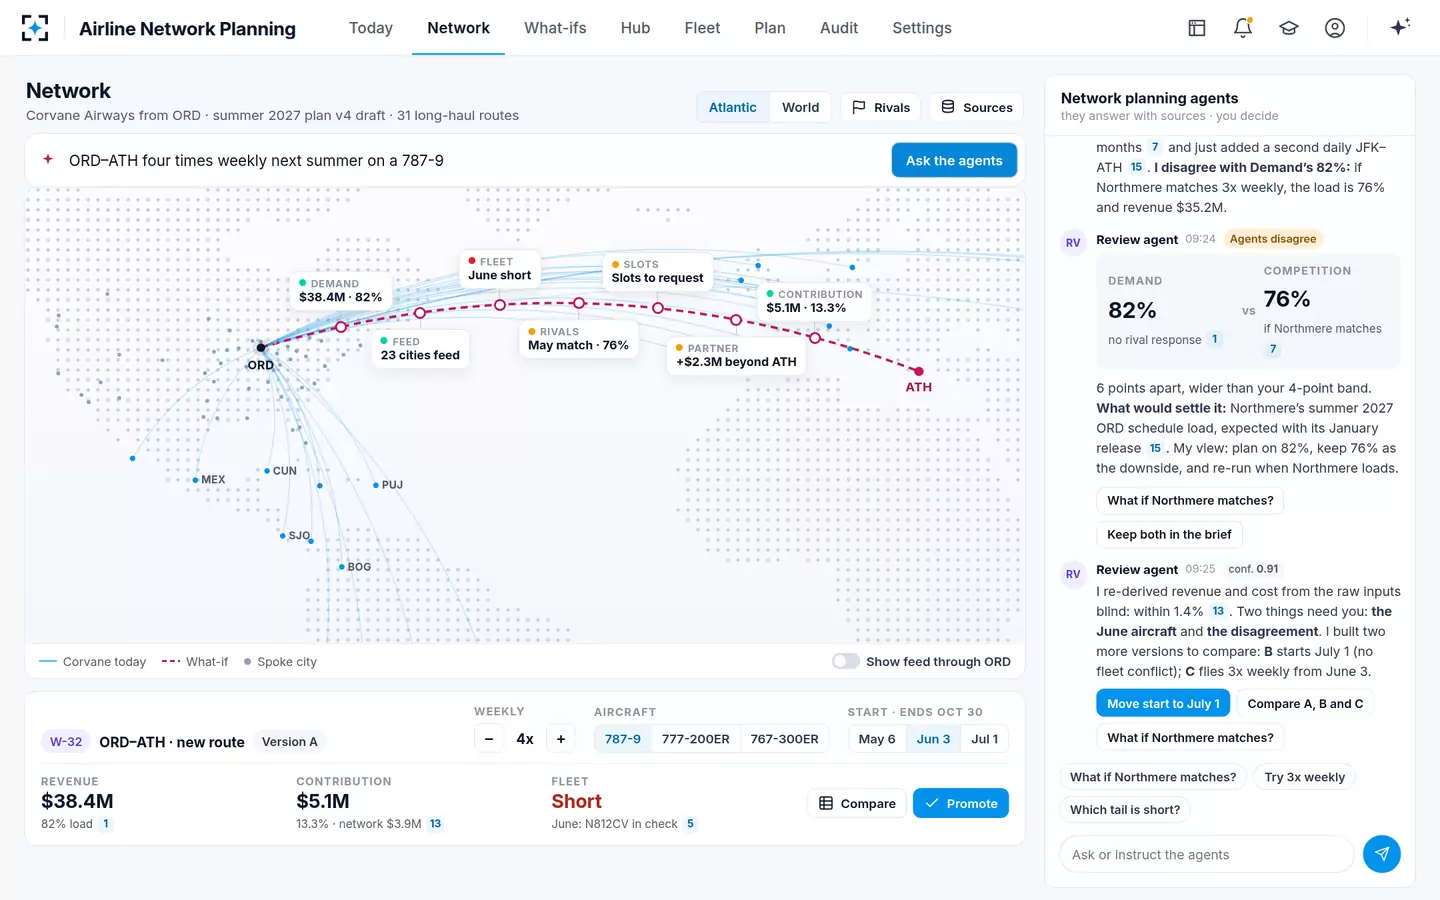This screenshot has width=1440, height=900.
Task: Click the Airline Network Planning logo icon
Action: tap(35, 28)
